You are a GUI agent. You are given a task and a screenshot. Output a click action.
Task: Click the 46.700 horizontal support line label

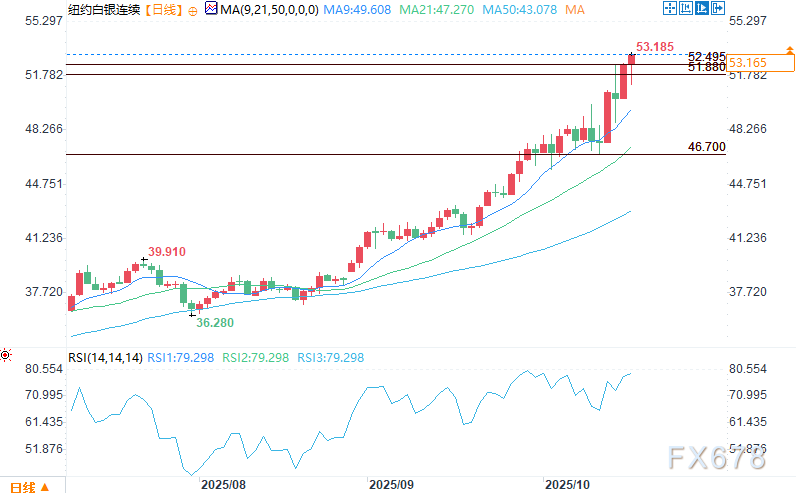706,147
